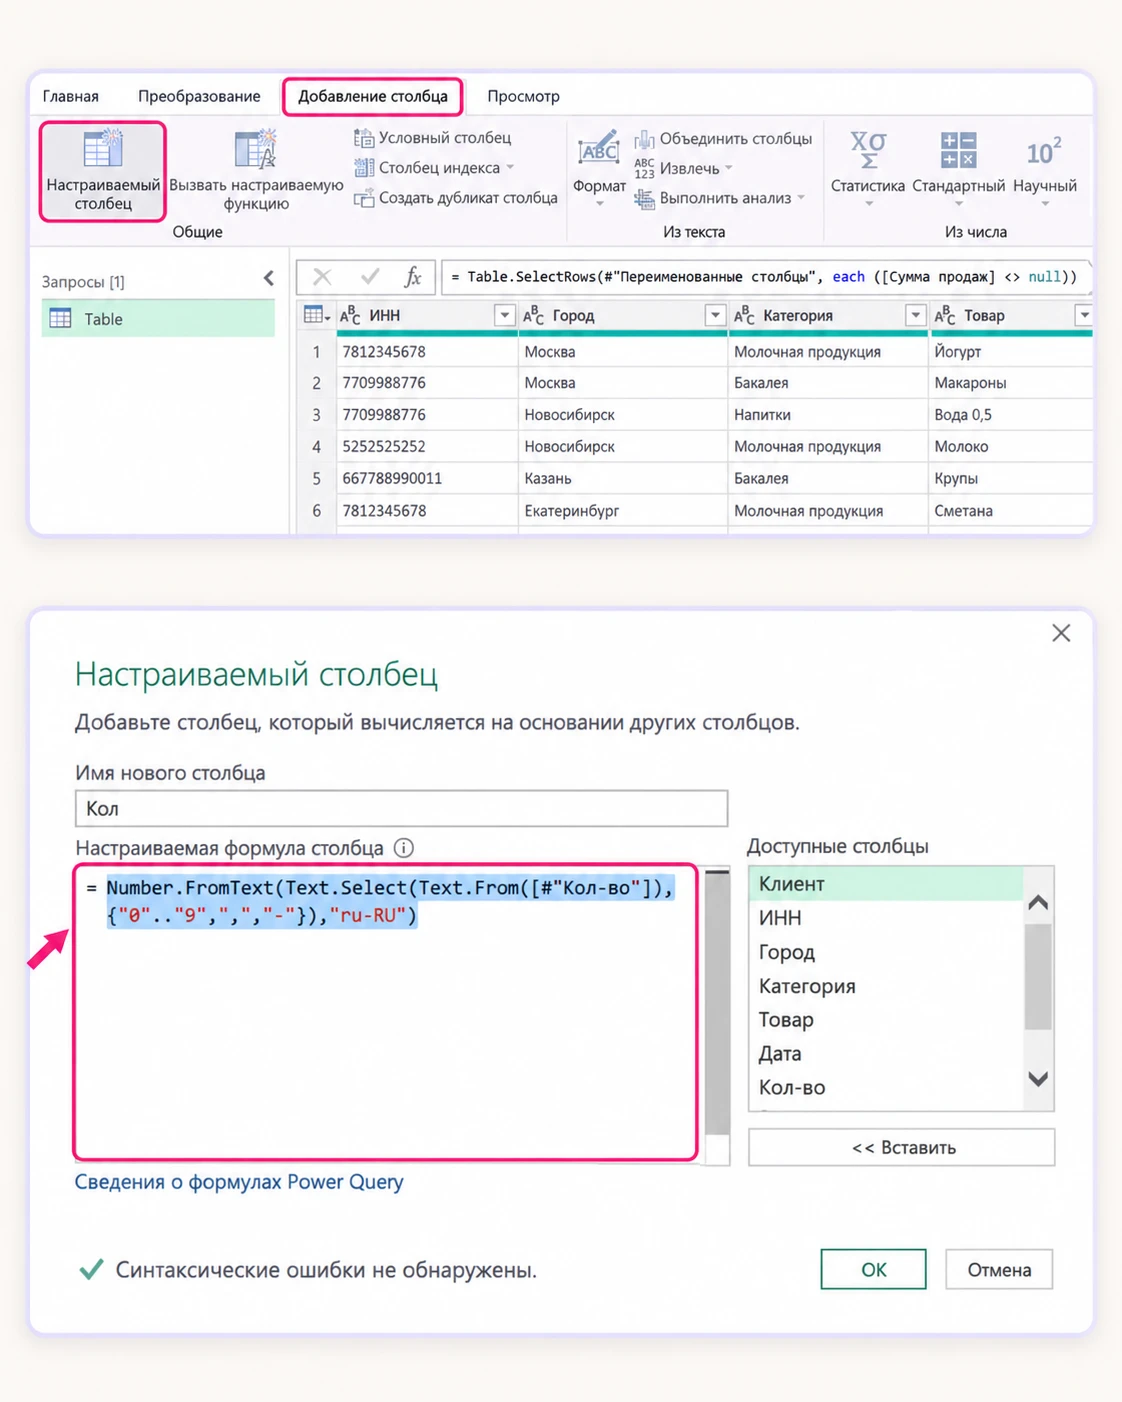Select cell 667788990011
This screenshot has height=1402, width=1122.
point(427,478)
